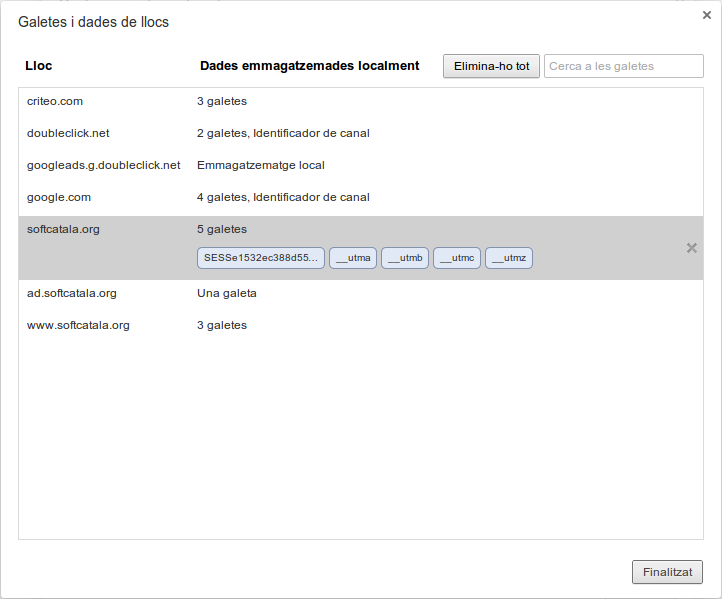
Task: Select the __utma cookie chip
Action: coord(353,258)
